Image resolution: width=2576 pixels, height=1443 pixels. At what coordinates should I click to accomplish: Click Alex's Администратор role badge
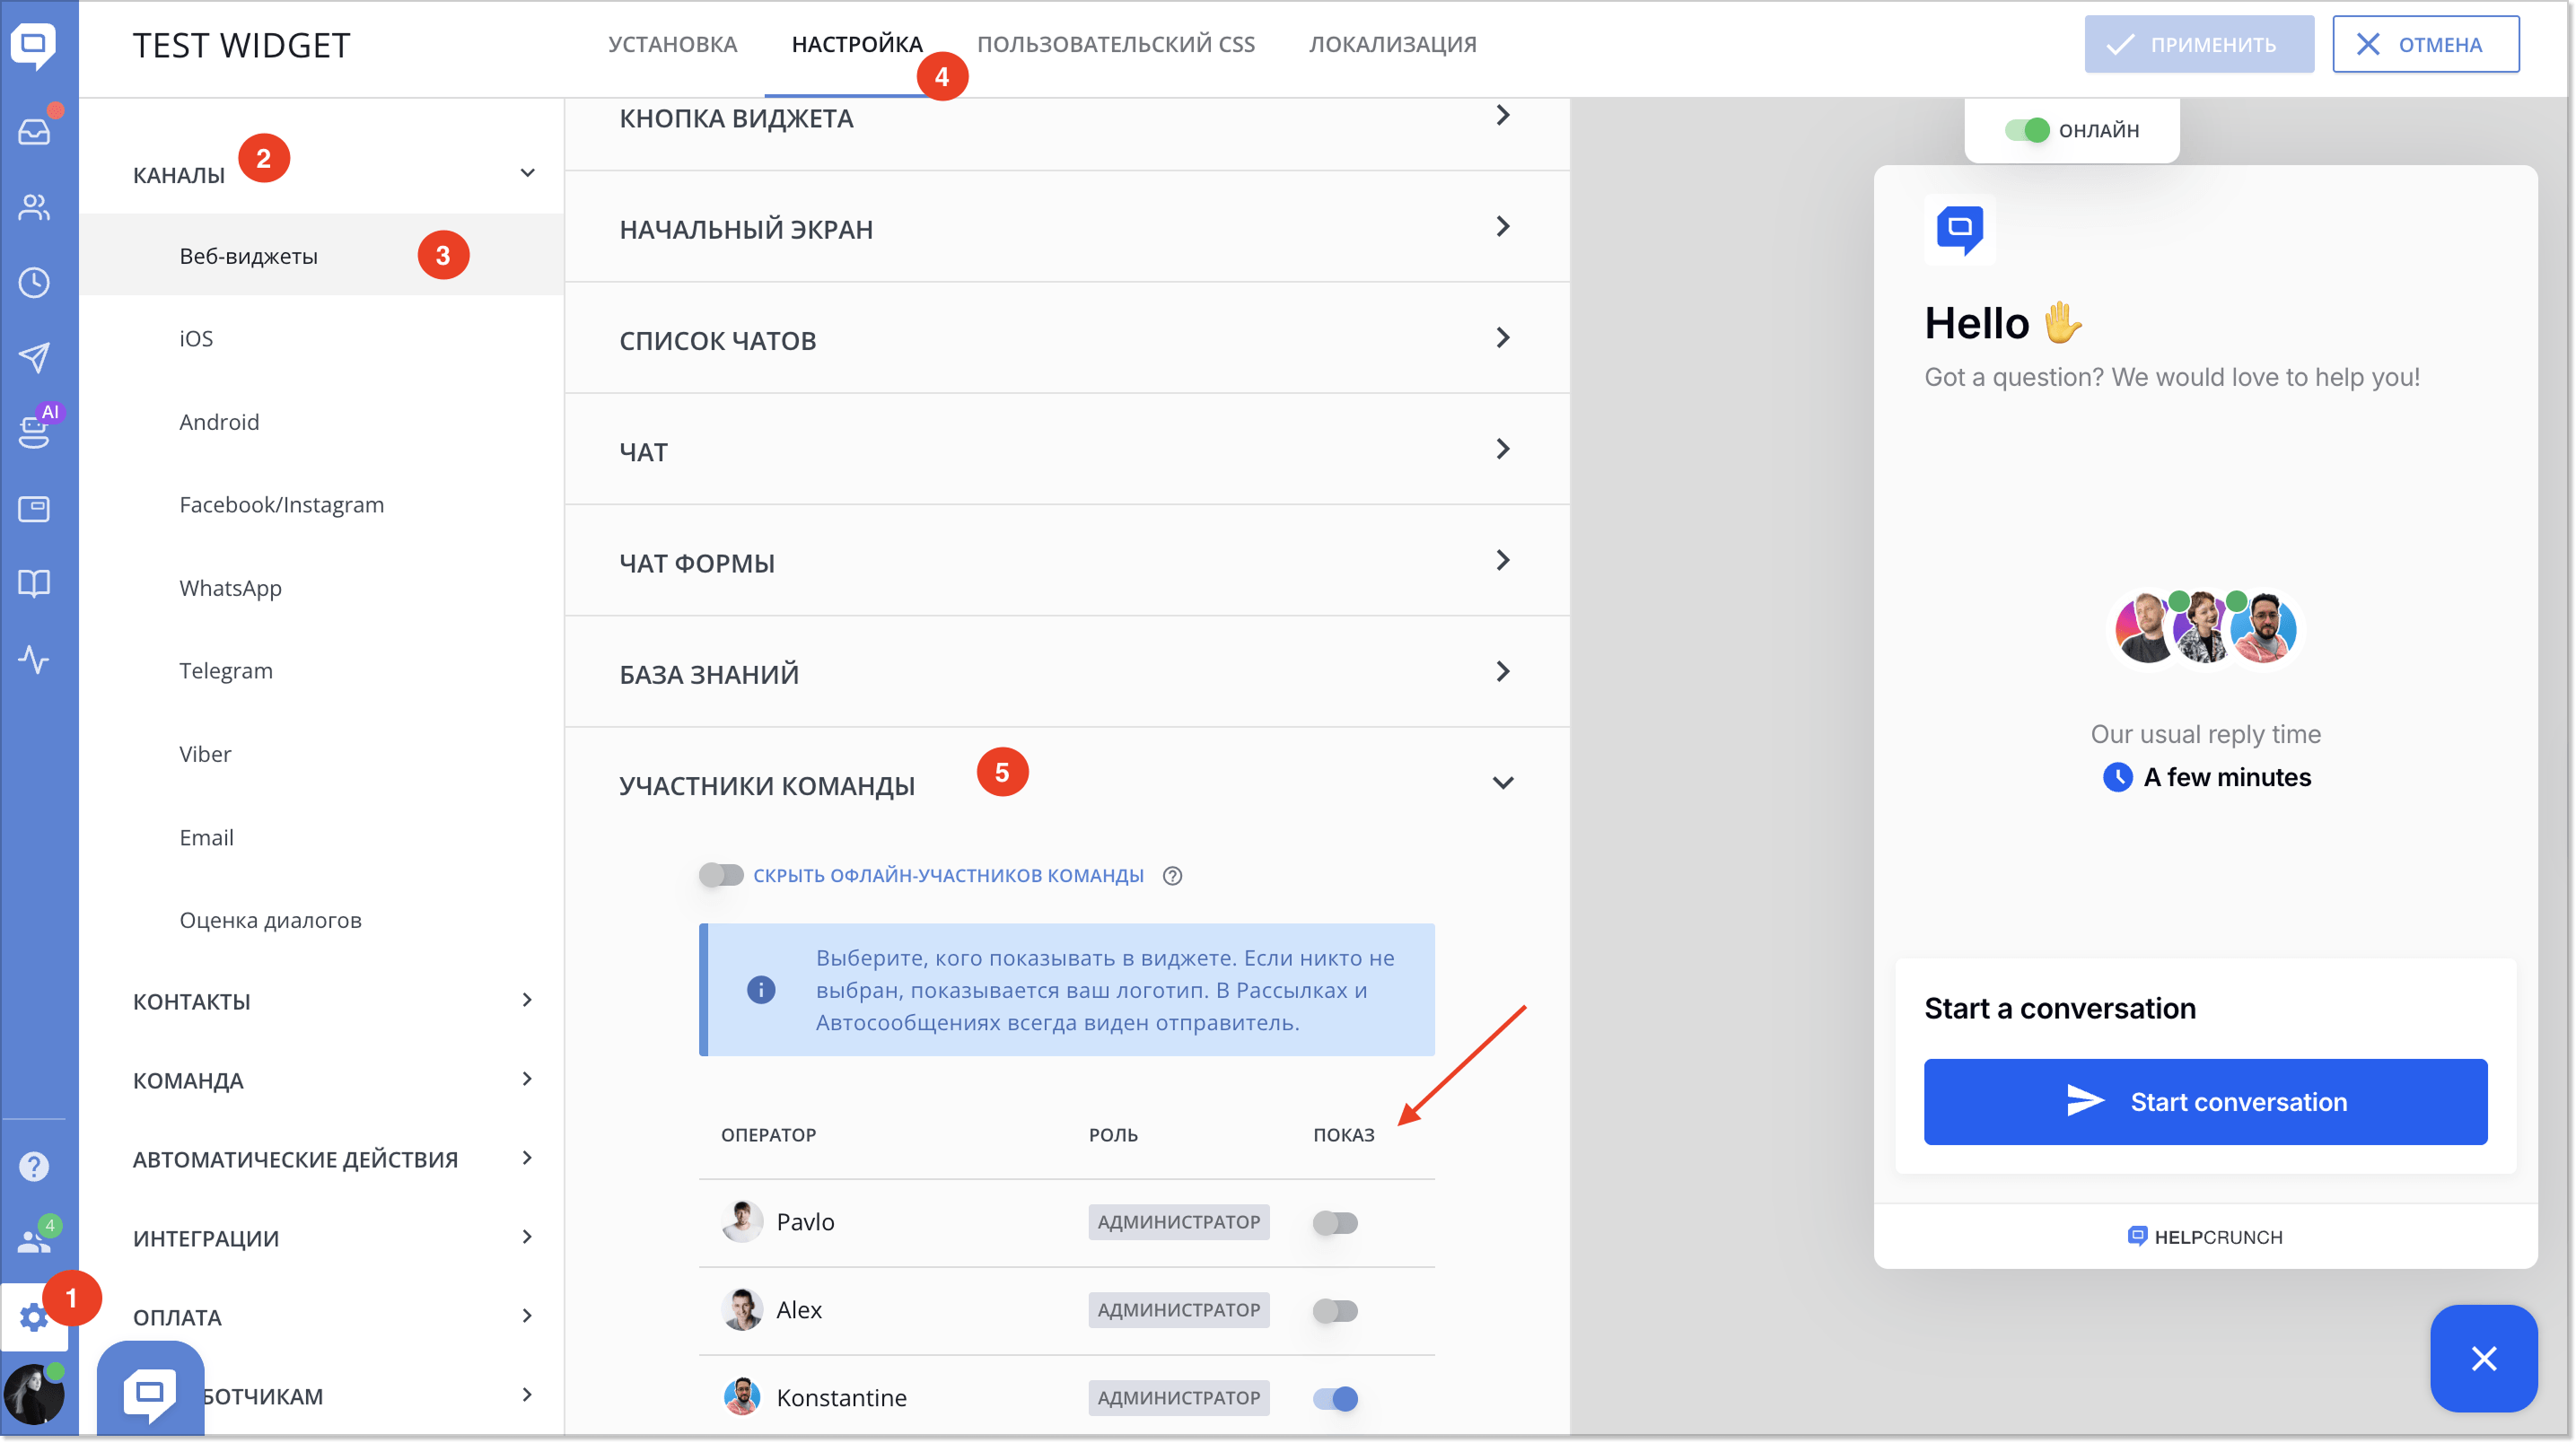point(1179,1310)
